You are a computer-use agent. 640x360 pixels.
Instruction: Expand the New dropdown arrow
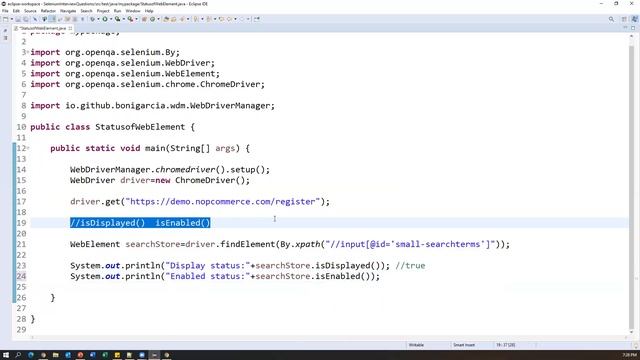12,19
